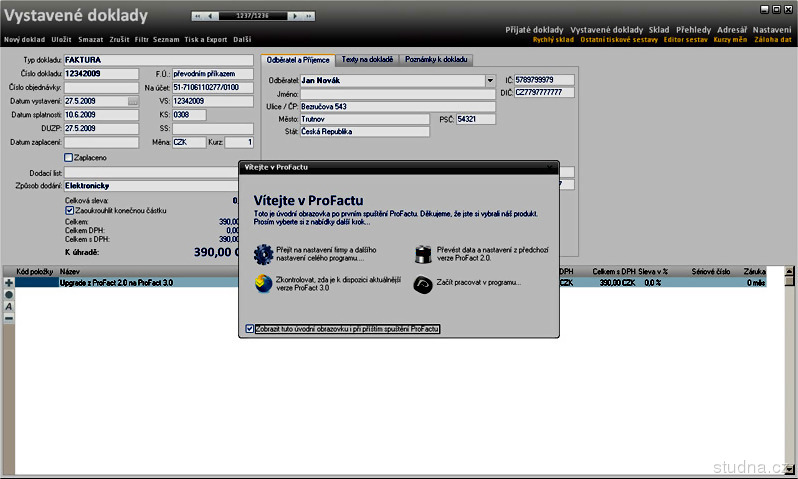Click gear icon for company settings
798x479 pixels.
point(264,254)
